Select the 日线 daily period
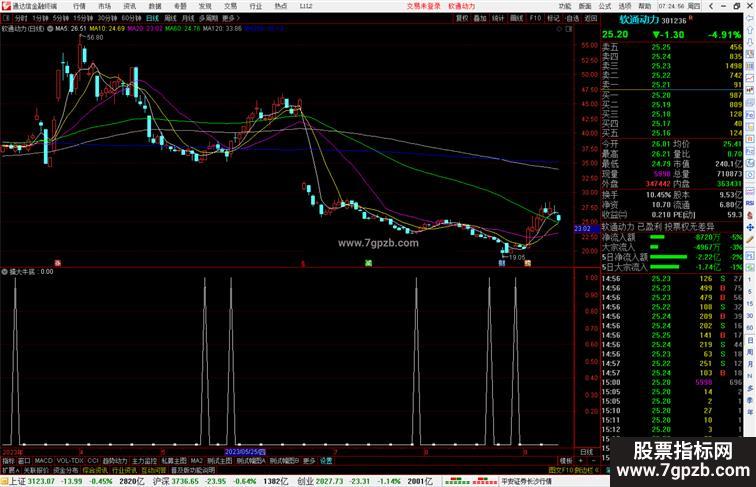The image size is (756, 487). coord(152,18)
